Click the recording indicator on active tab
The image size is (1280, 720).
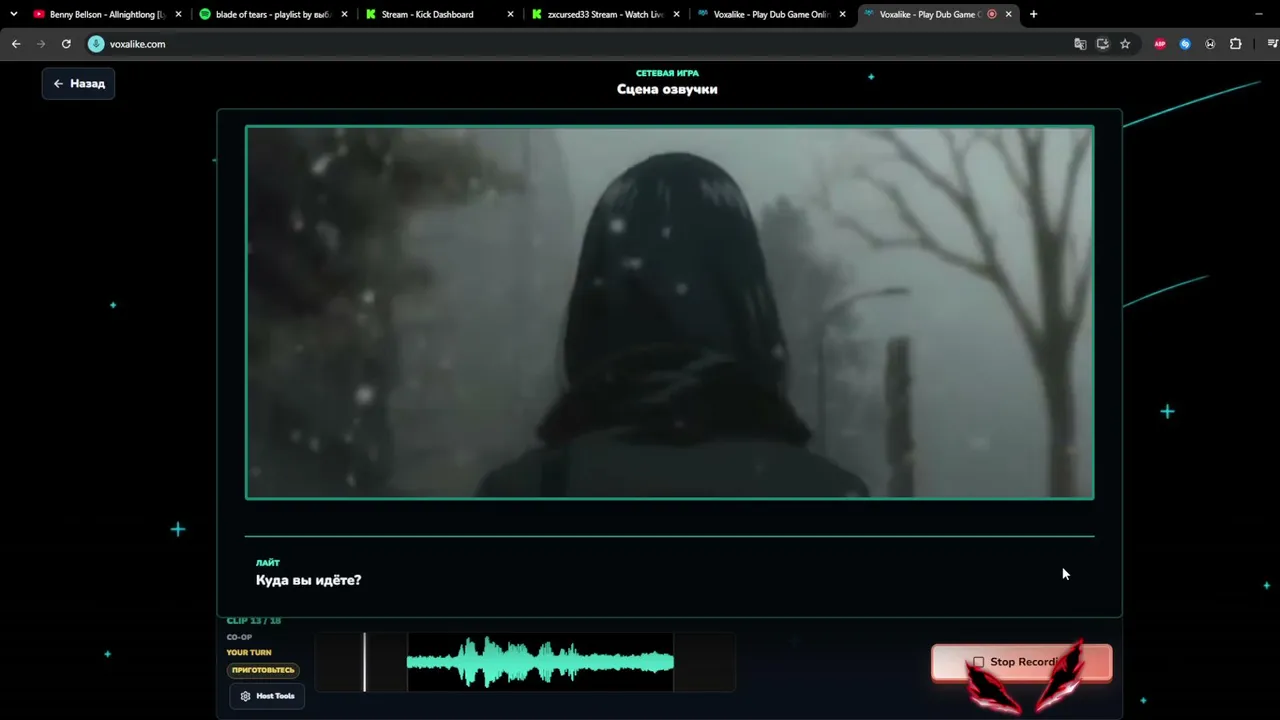(x=992, y=14)
